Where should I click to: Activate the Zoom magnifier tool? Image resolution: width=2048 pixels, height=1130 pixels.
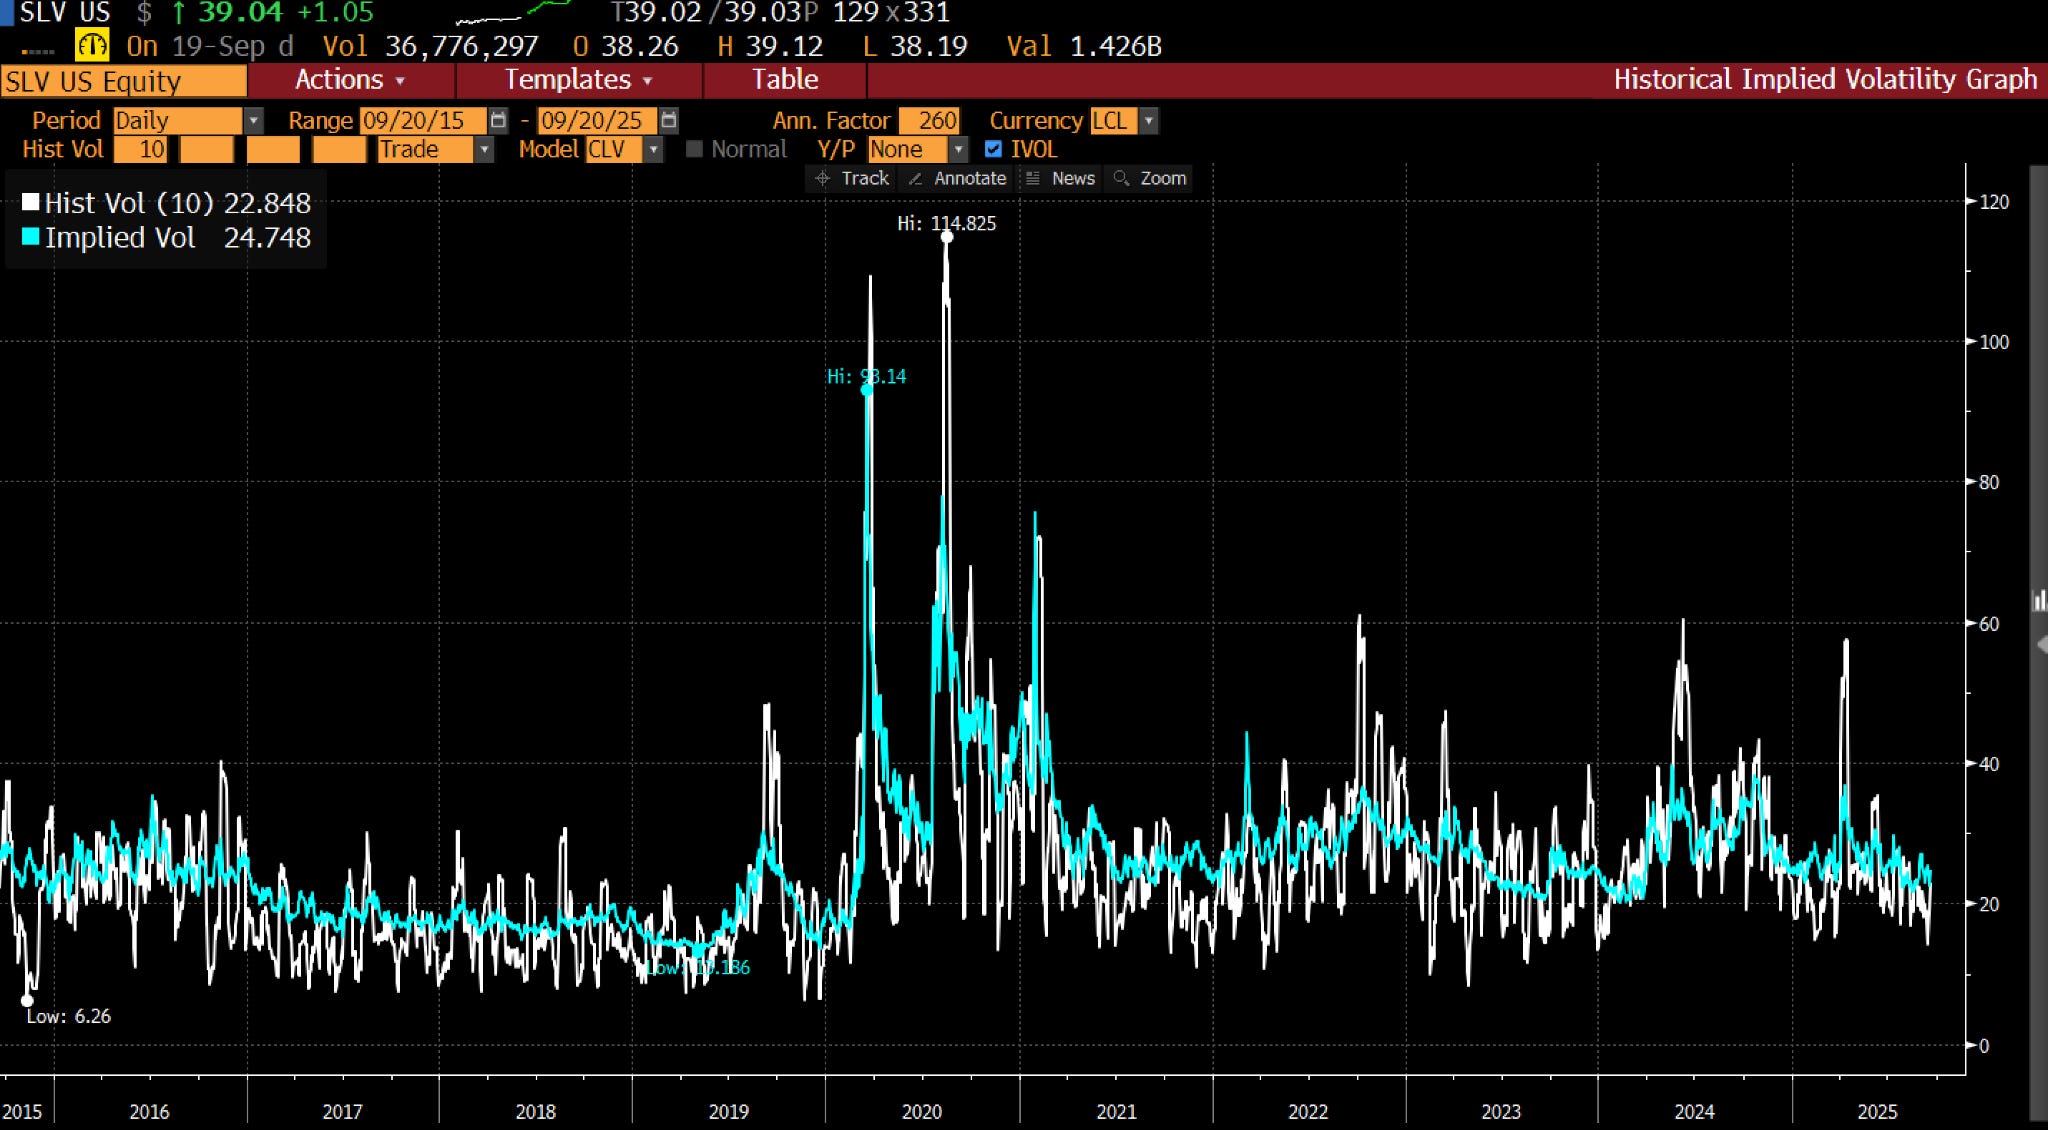point(1150,178)
